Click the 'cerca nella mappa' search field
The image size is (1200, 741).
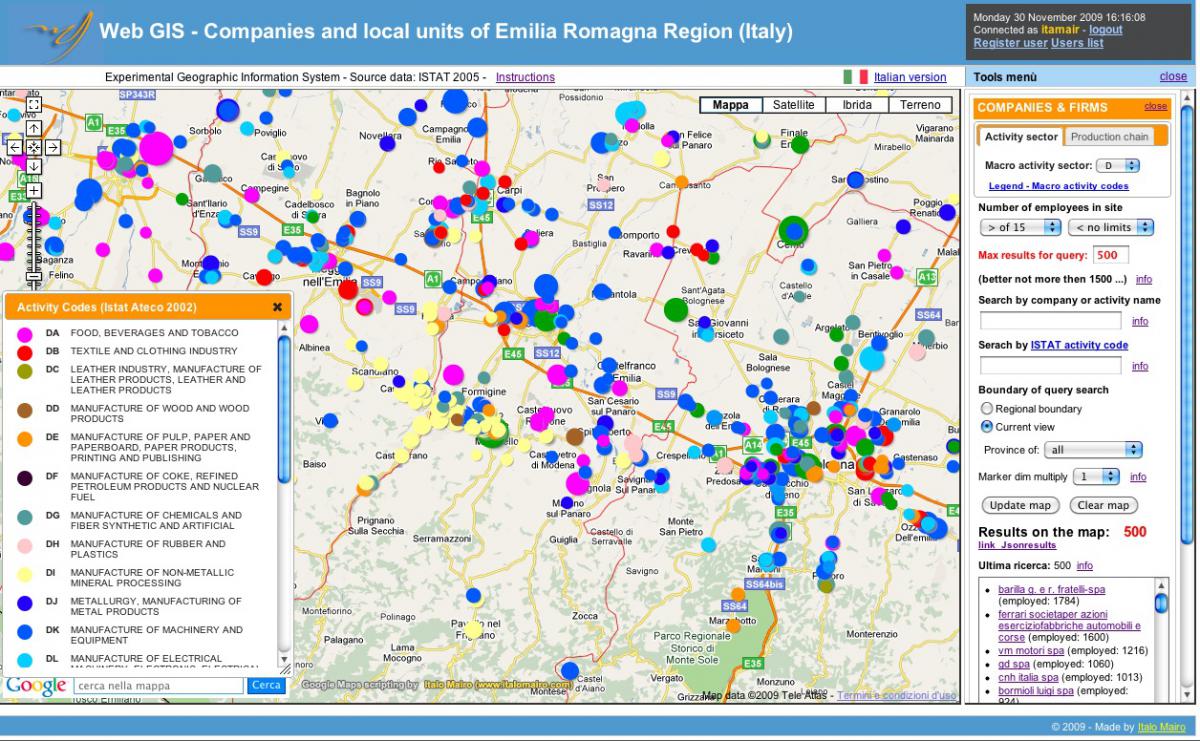[159, 686]
